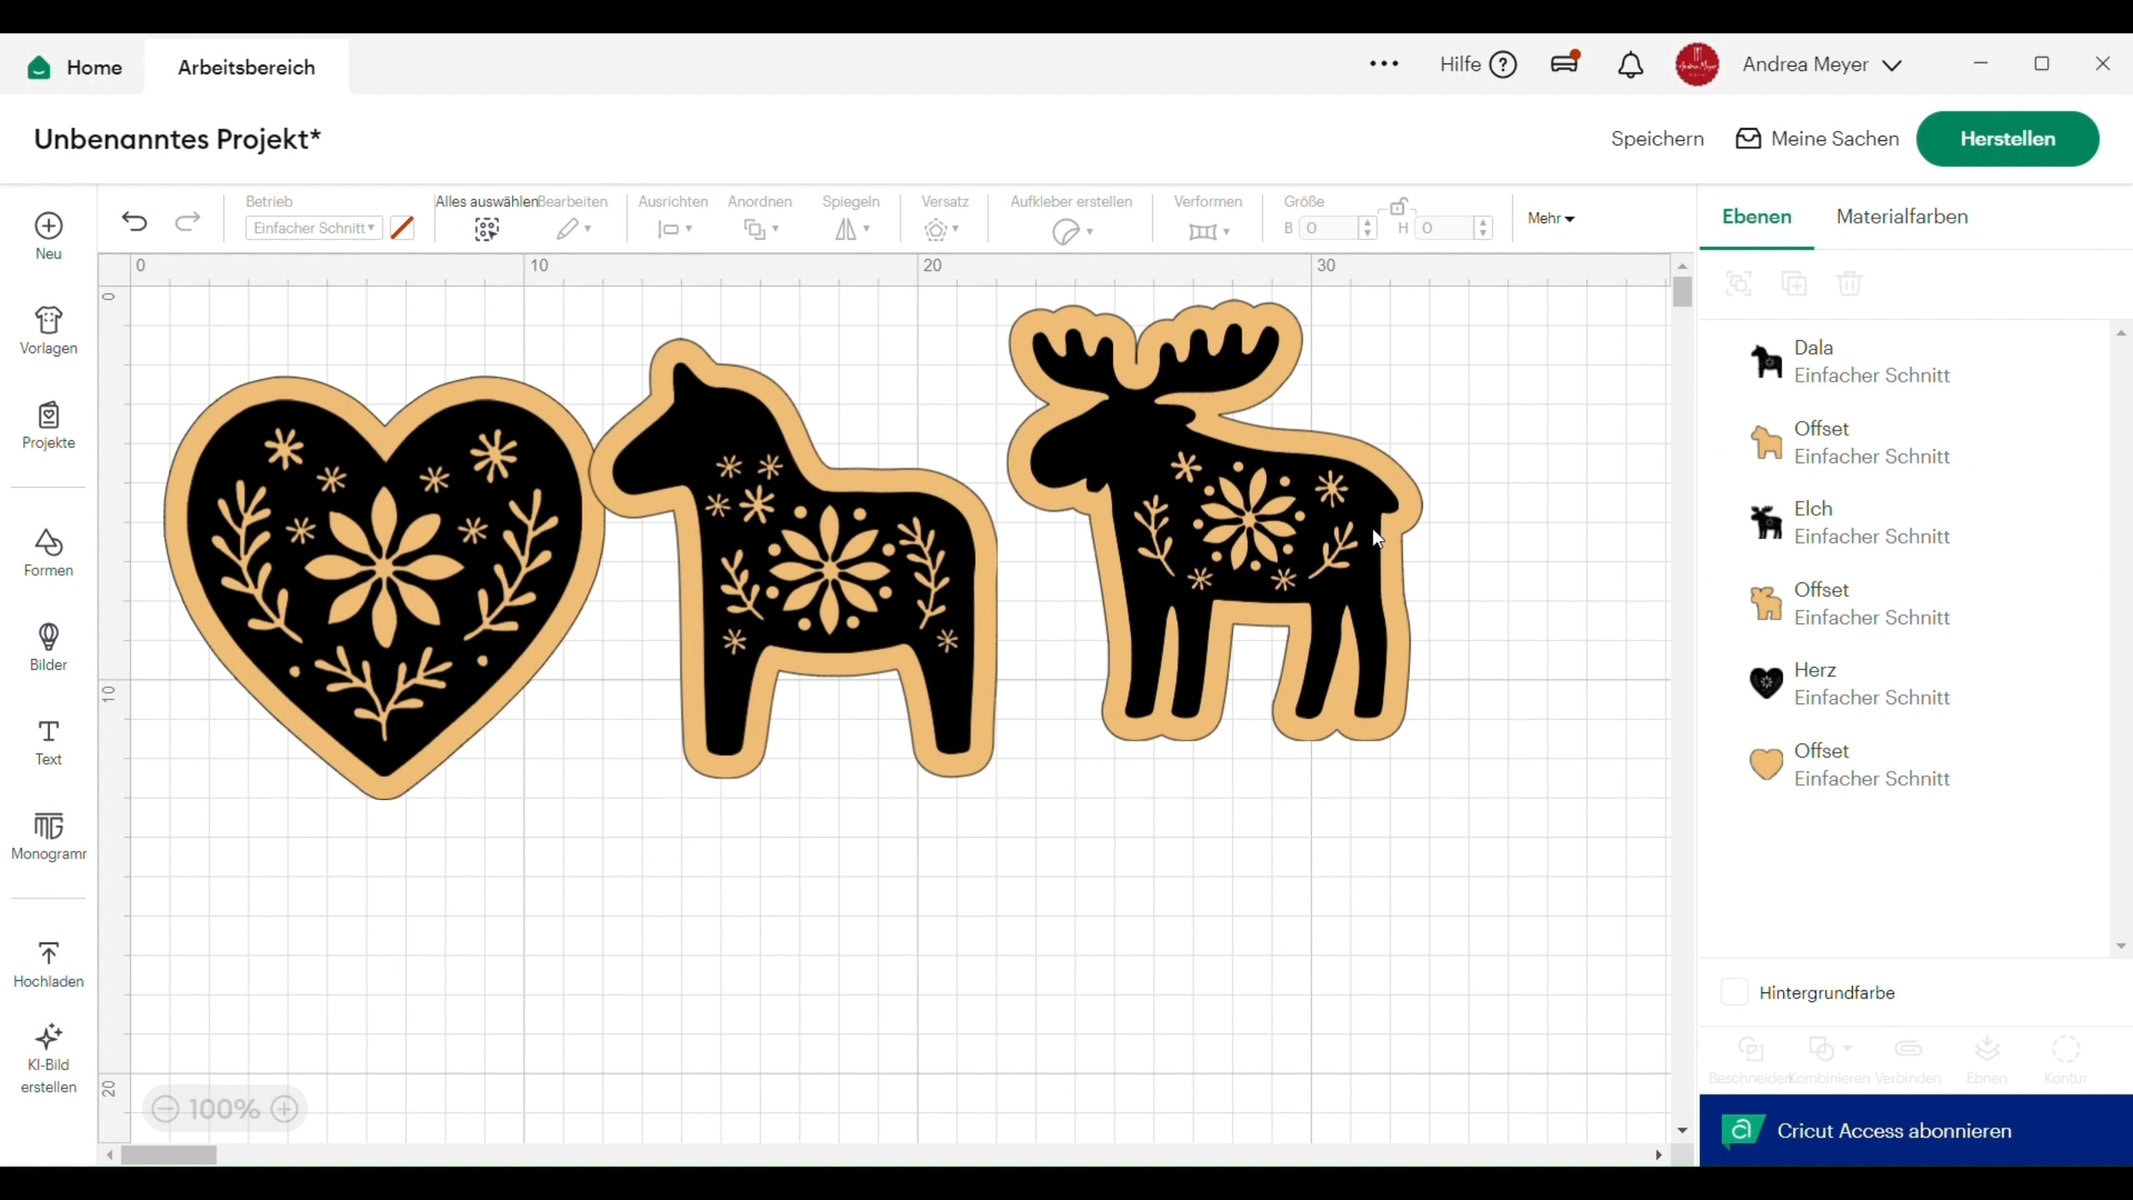This screenshot has height=1200, width=2133.
Task: Open the notifications bell
Action: pos(1630,65)
